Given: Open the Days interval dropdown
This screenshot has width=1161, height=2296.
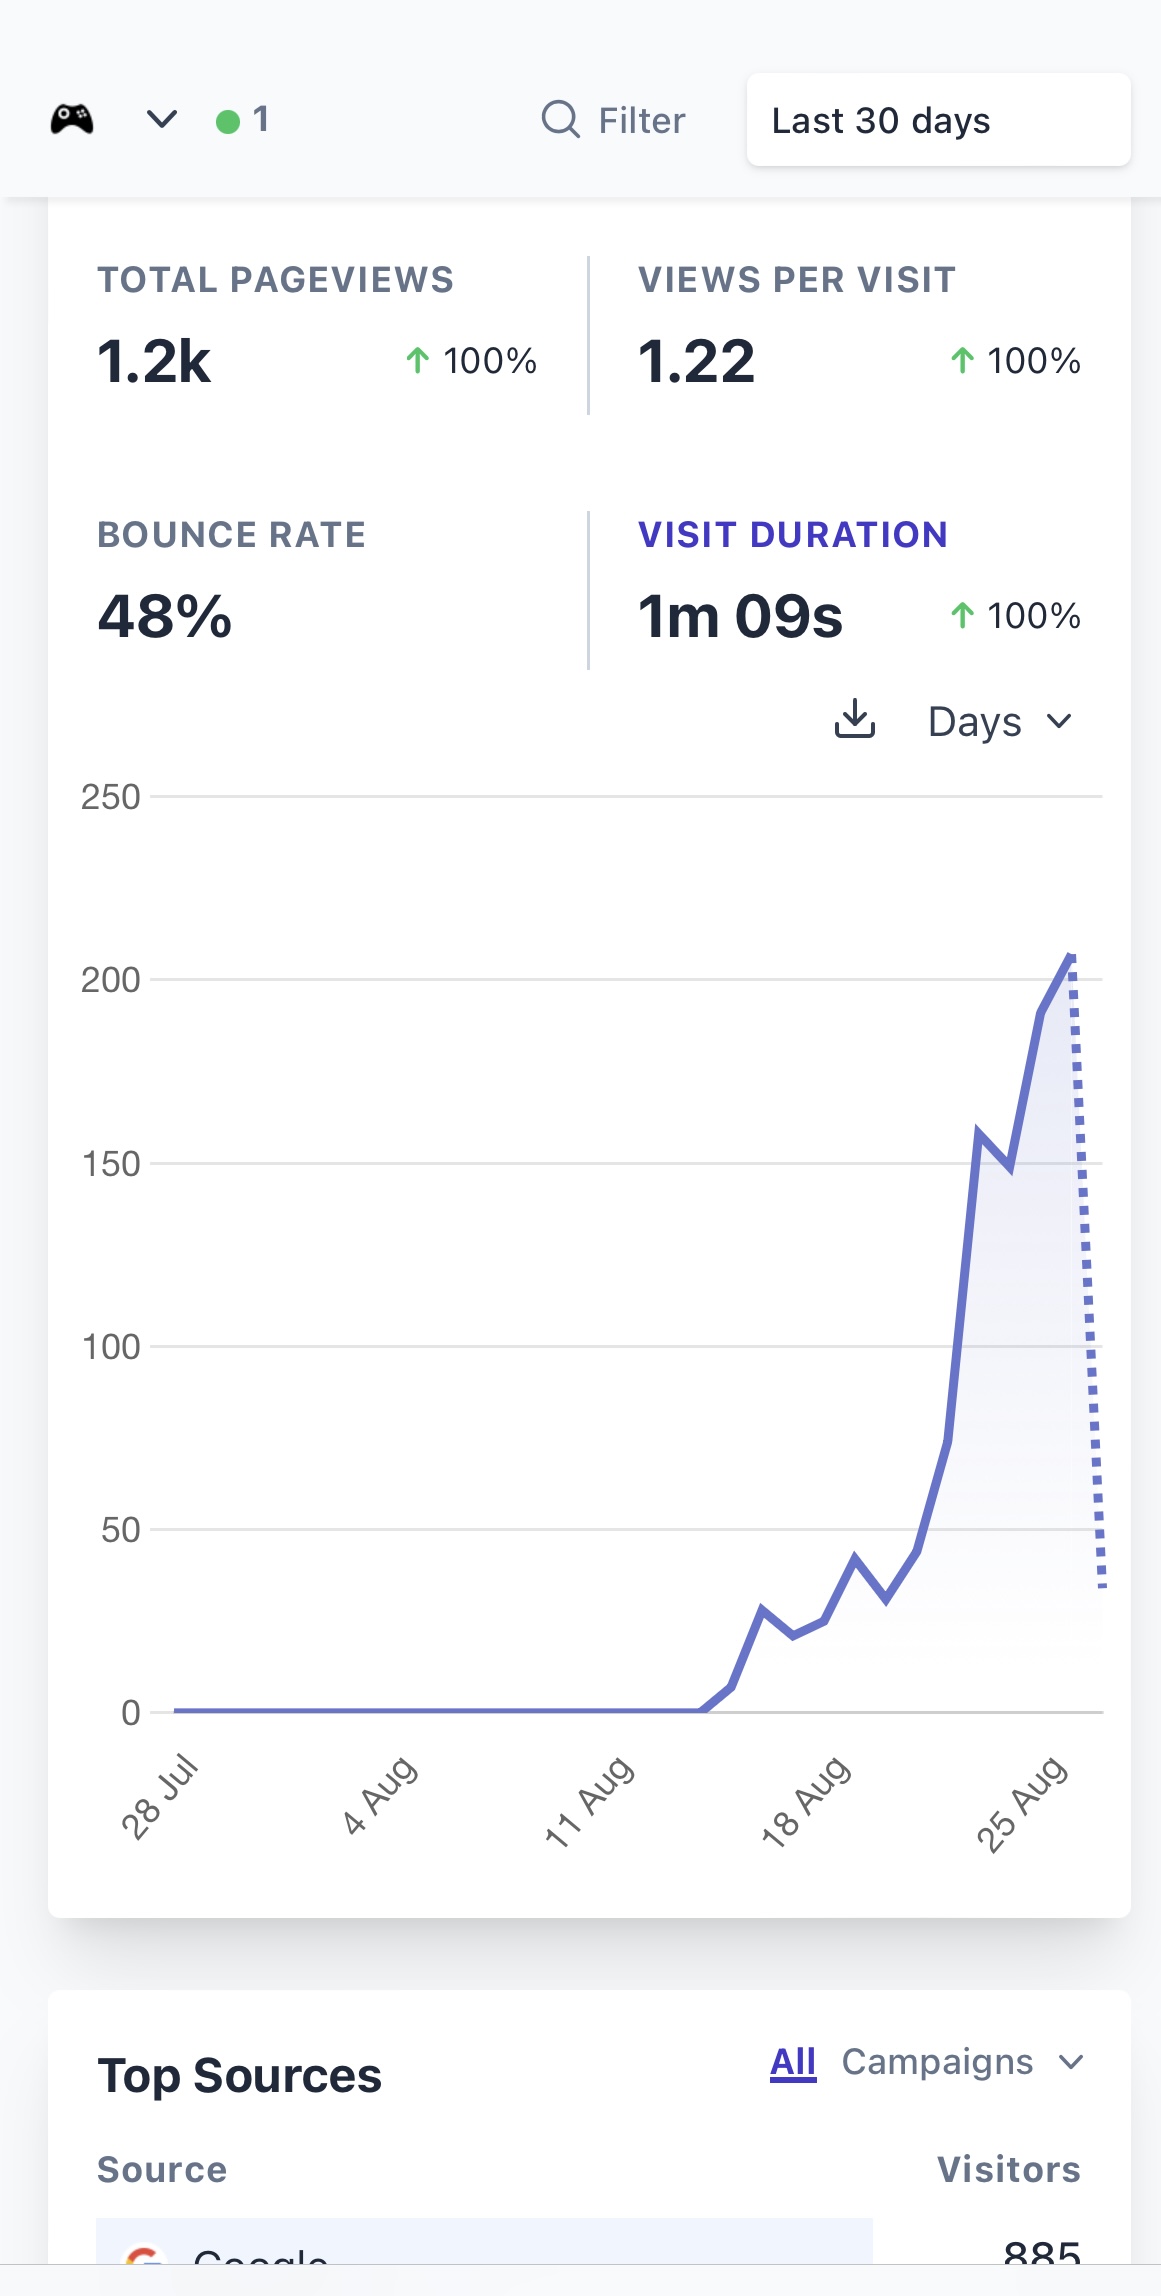Looking at the screenshot, I should pyautogui.click(x=1000, y=721).
